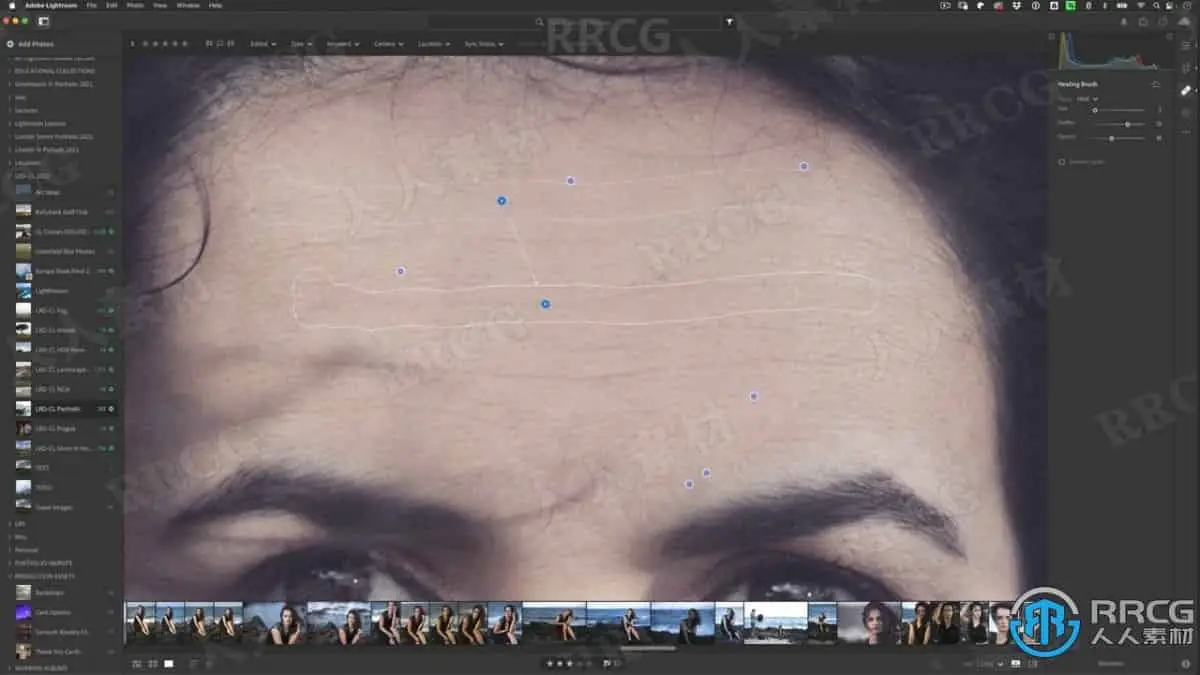
Task: Open the Card Updates album
Action: 60,612
